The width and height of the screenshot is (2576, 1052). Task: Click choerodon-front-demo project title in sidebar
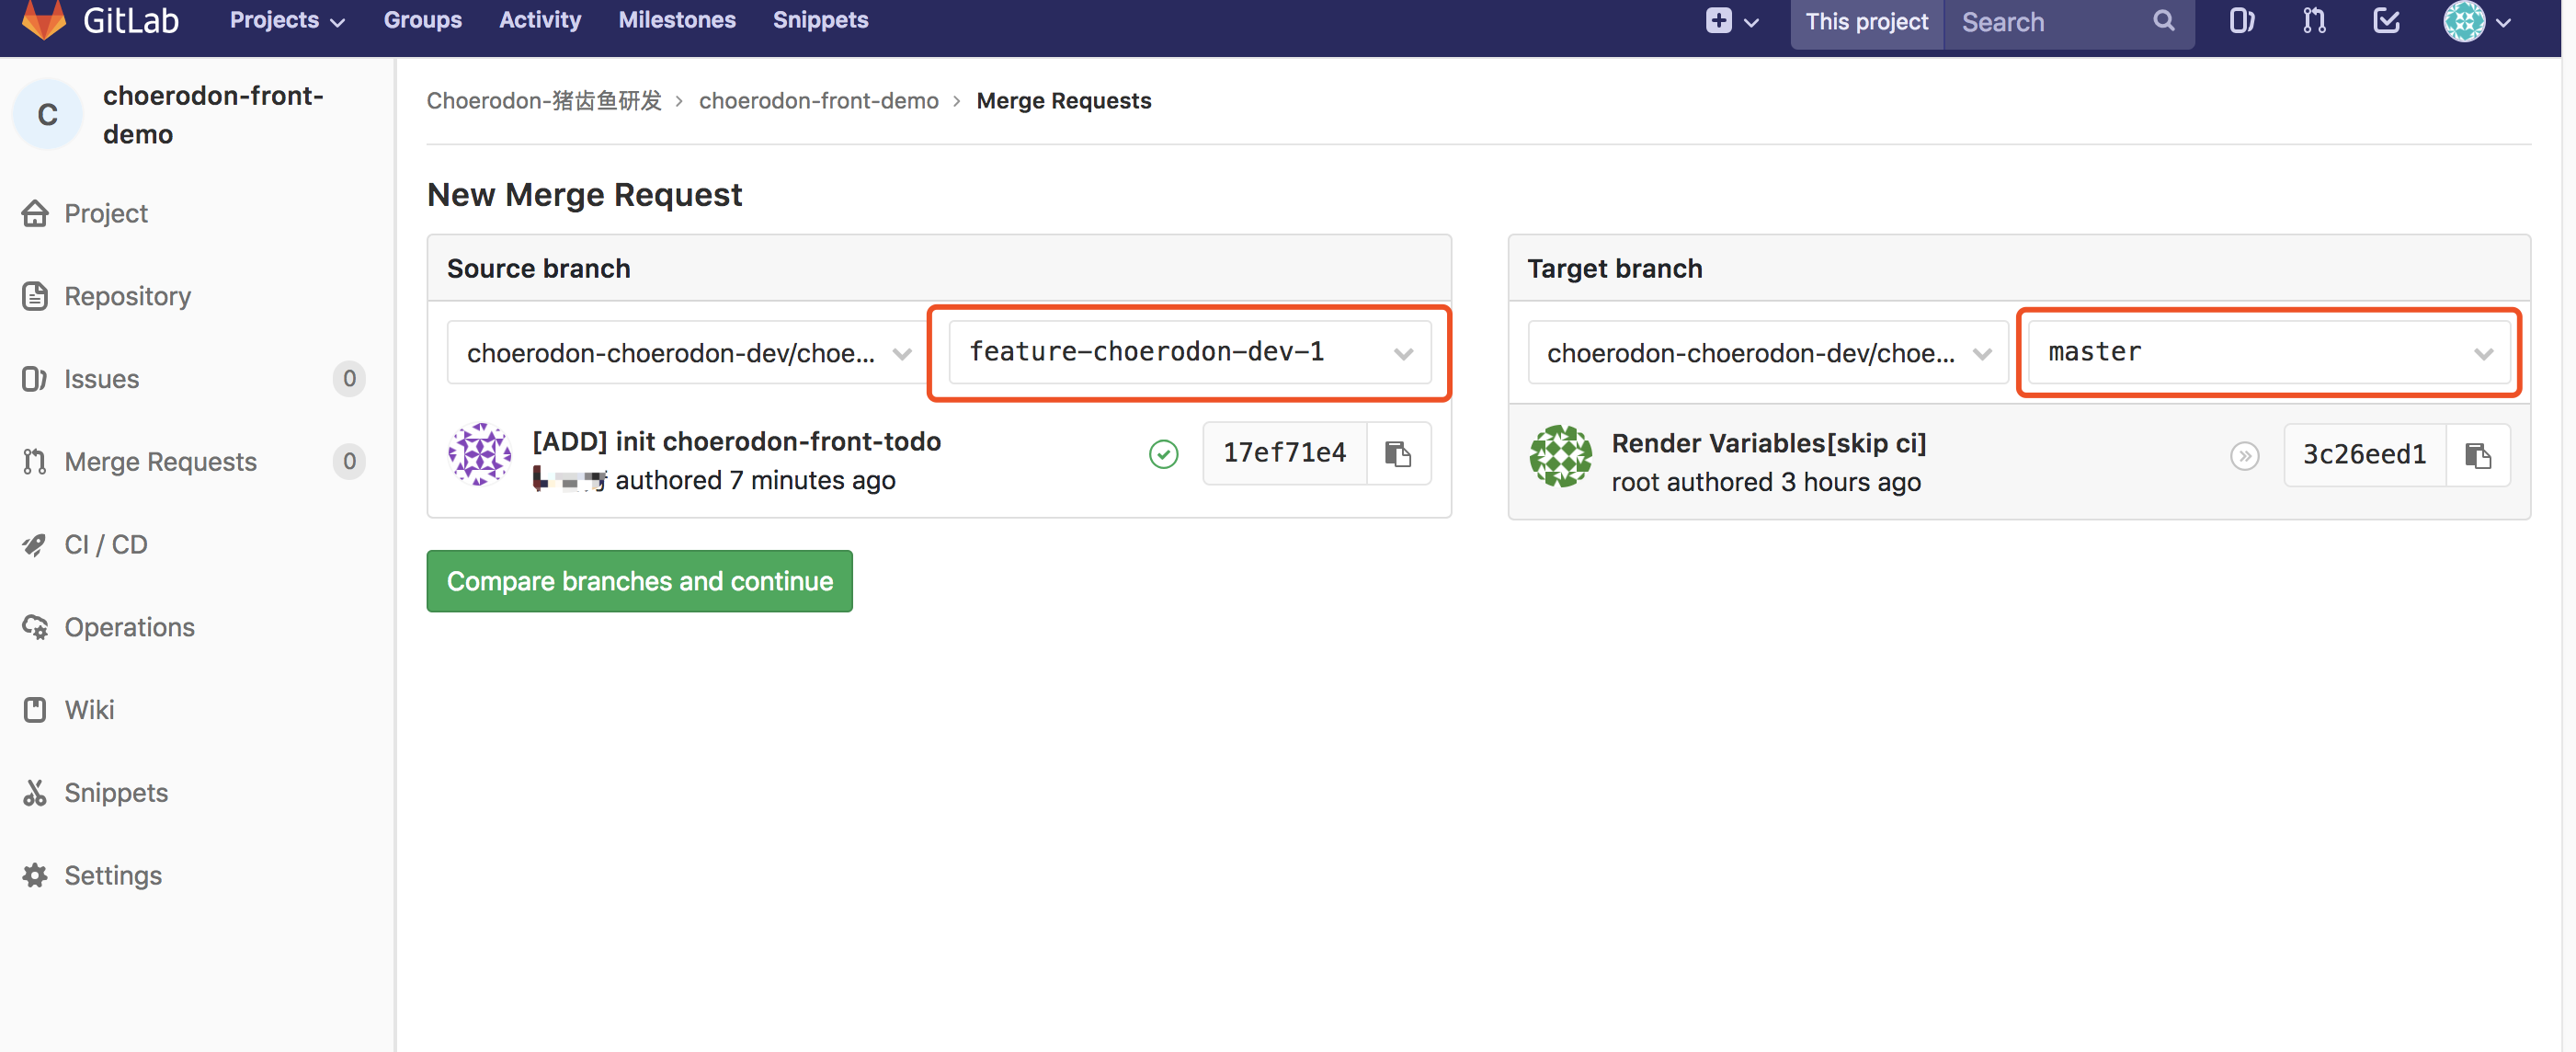point(213,114)
